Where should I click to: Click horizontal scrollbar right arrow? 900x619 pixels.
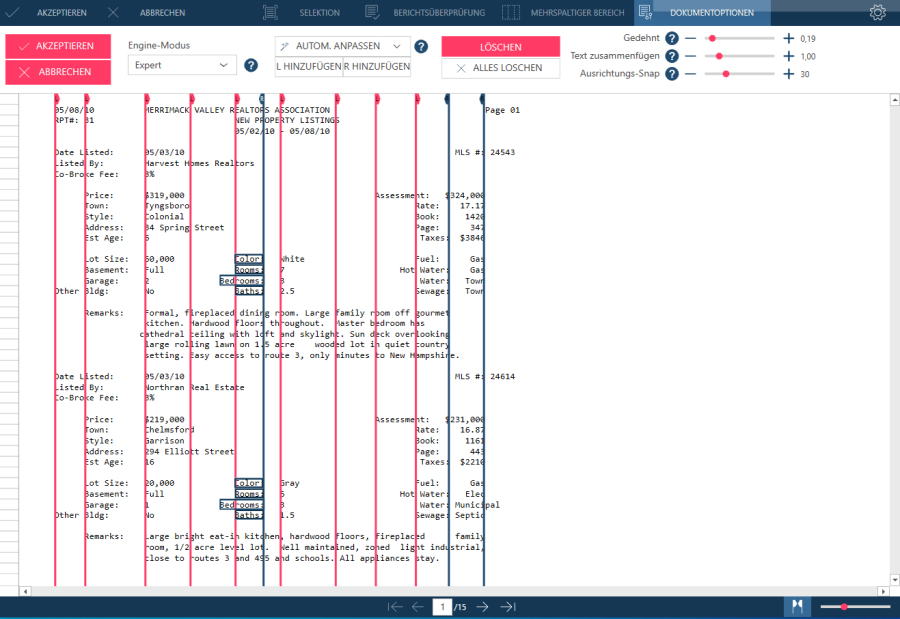coord(883,591)
